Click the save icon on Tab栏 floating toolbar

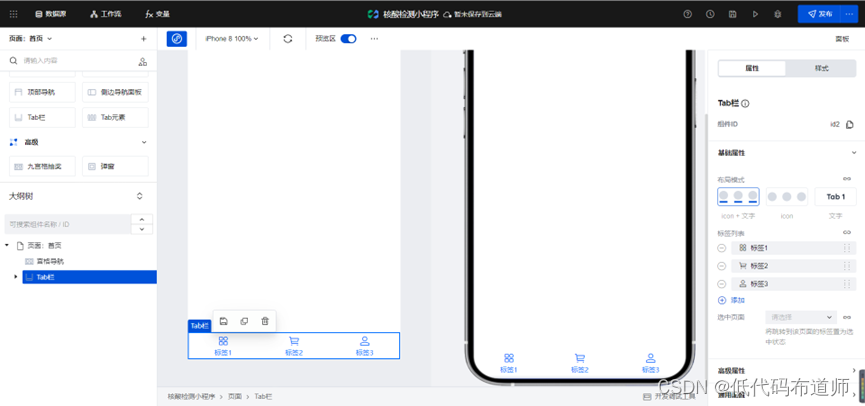pyautogui.click(x=223, y=321)
